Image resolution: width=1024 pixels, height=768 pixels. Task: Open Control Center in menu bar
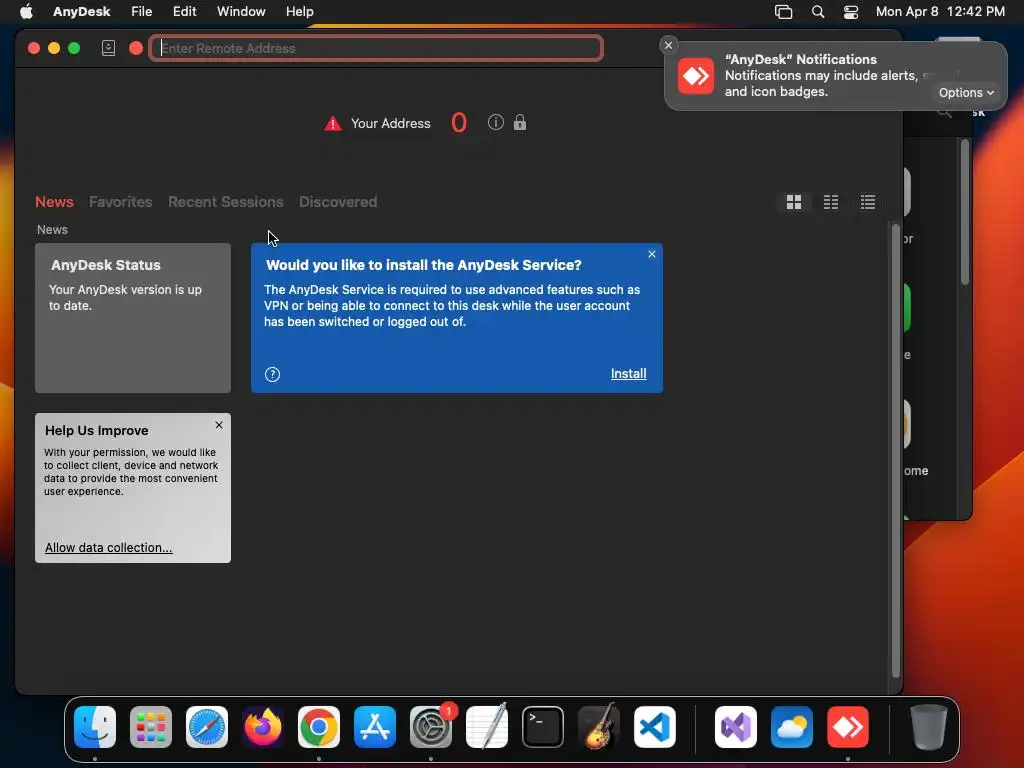pos(851,12)
